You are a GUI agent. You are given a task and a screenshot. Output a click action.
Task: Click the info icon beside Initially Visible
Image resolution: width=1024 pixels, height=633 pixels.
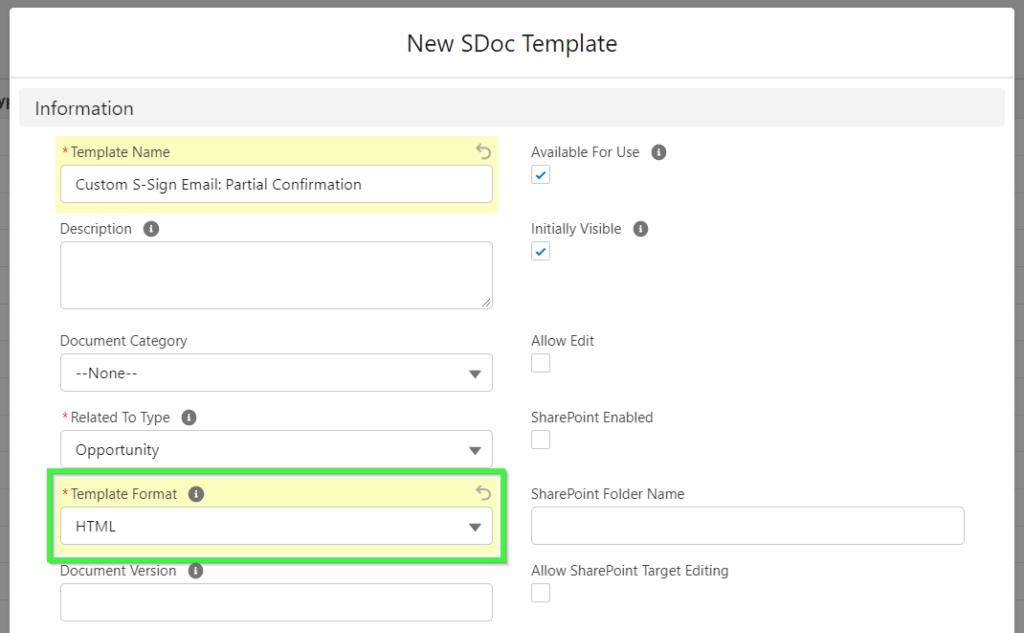click(641, 228)
